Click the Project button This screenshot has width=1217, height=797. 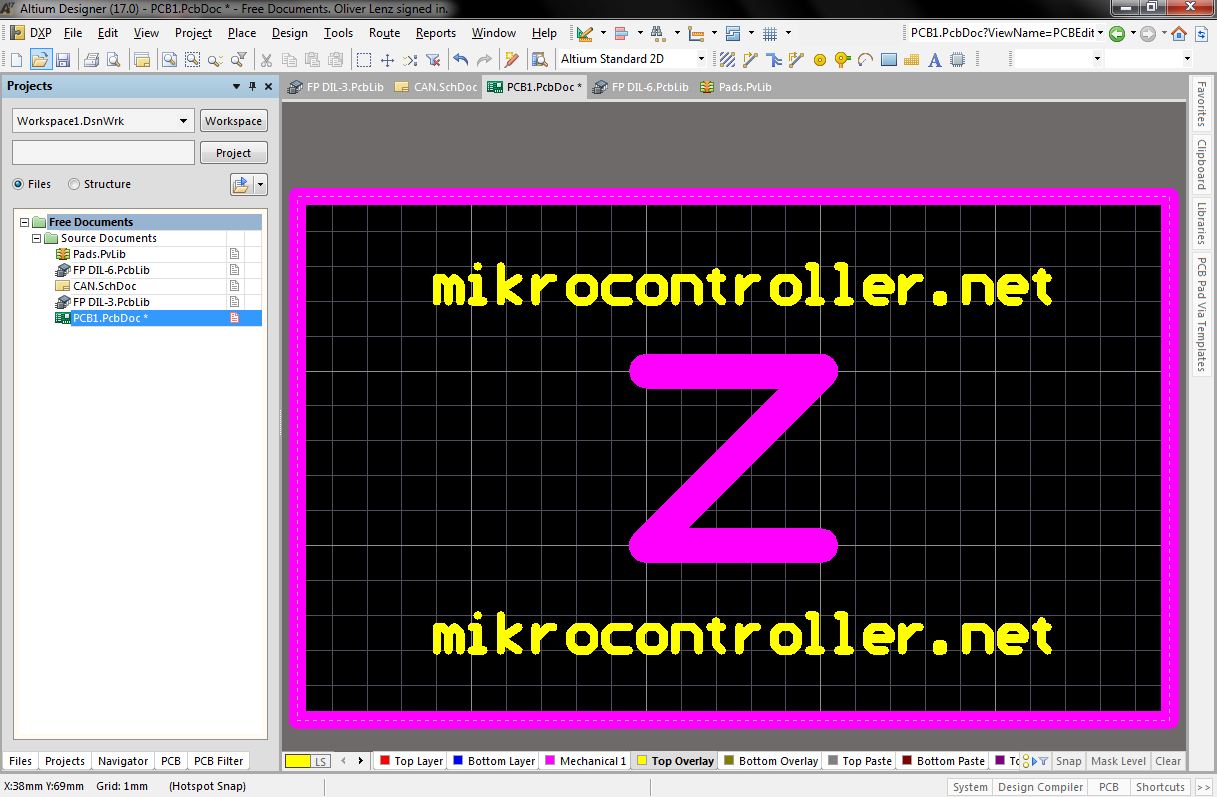coord(234,153)
